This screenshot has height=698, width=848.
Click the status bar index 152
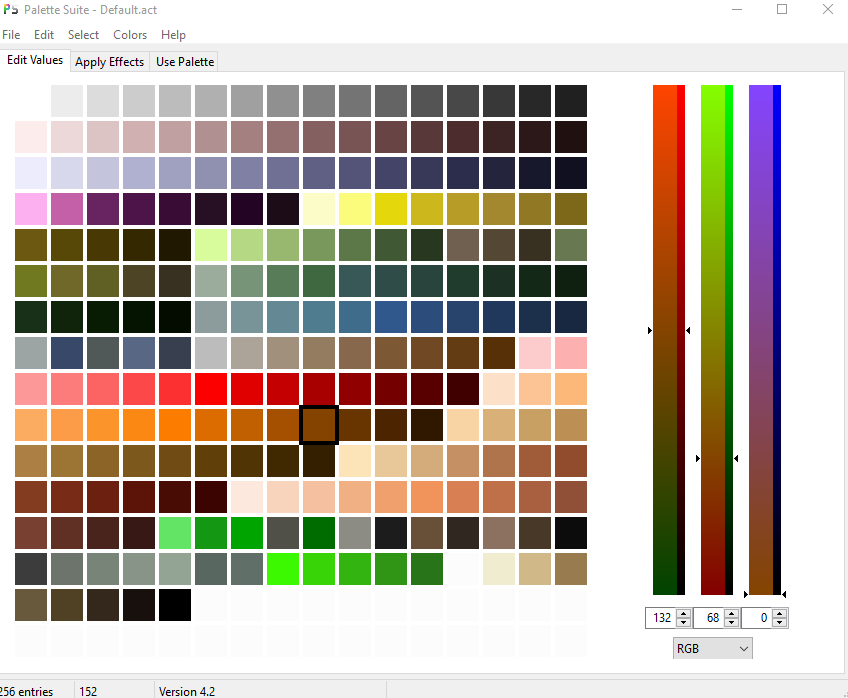coord(88,692)
